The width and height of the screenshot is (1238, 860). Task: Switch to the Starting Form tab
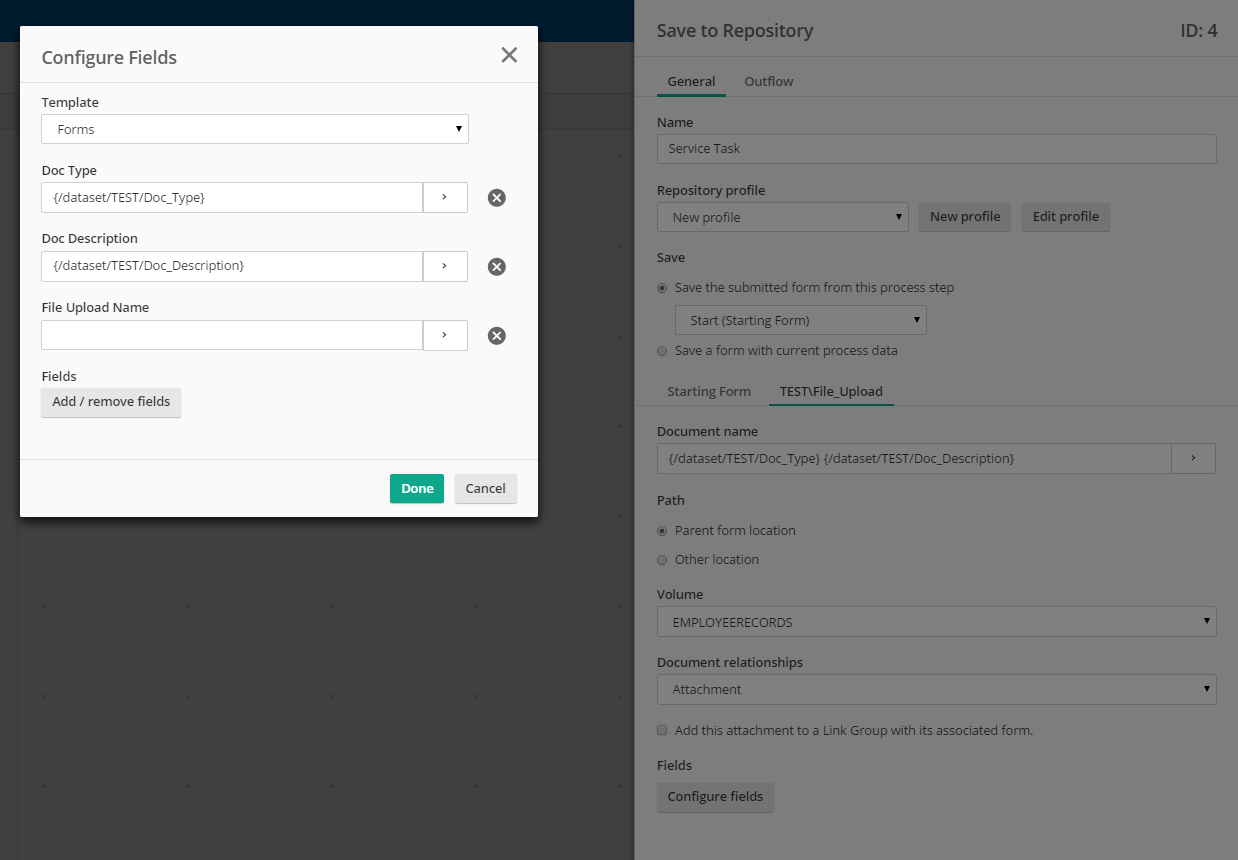(709, 392)
